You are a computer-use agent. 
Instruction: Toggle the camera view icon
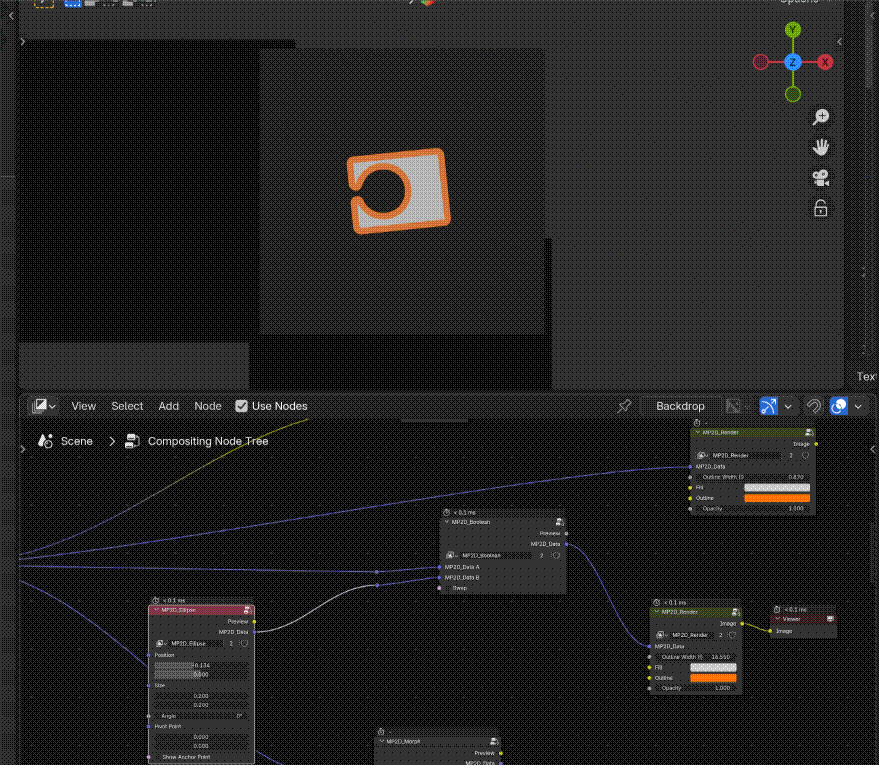821,178
